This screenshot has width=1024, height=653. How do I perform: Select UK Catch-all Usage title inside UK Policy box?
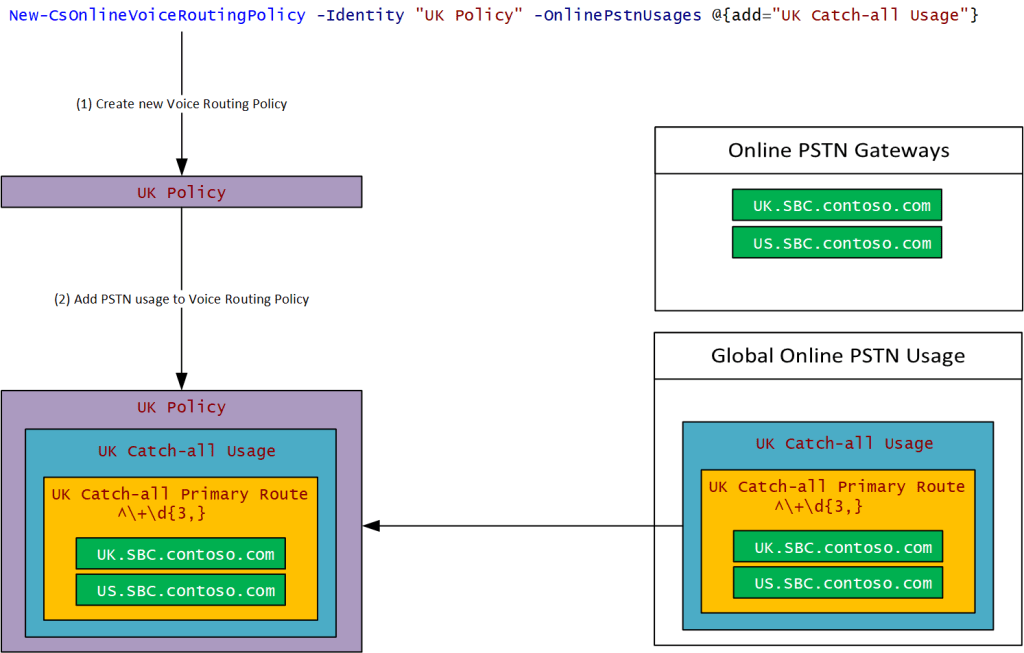(186, 451)
